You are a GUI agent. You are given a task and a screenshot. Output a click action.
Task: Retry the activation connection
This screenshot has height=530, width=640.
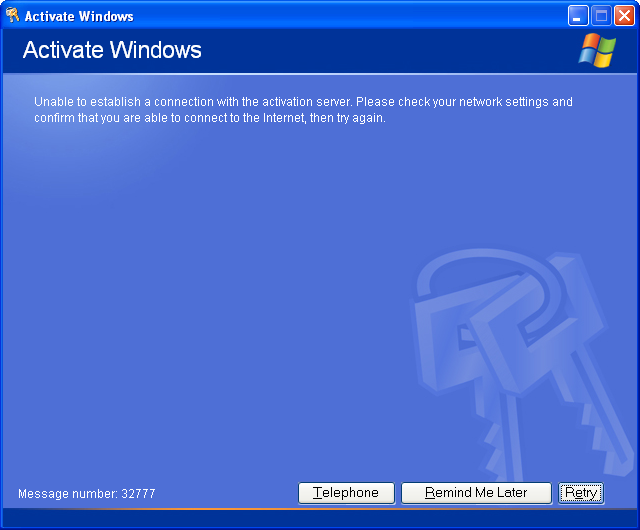(581, 493)
